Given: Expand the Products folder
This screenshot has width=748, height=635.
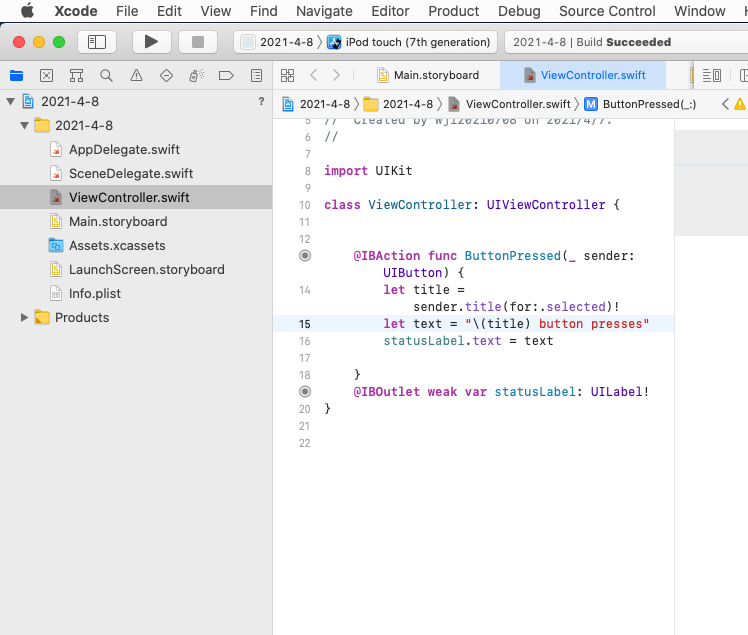Looking at the screenshot, I should pyautogui.click(x=24, y=317).
